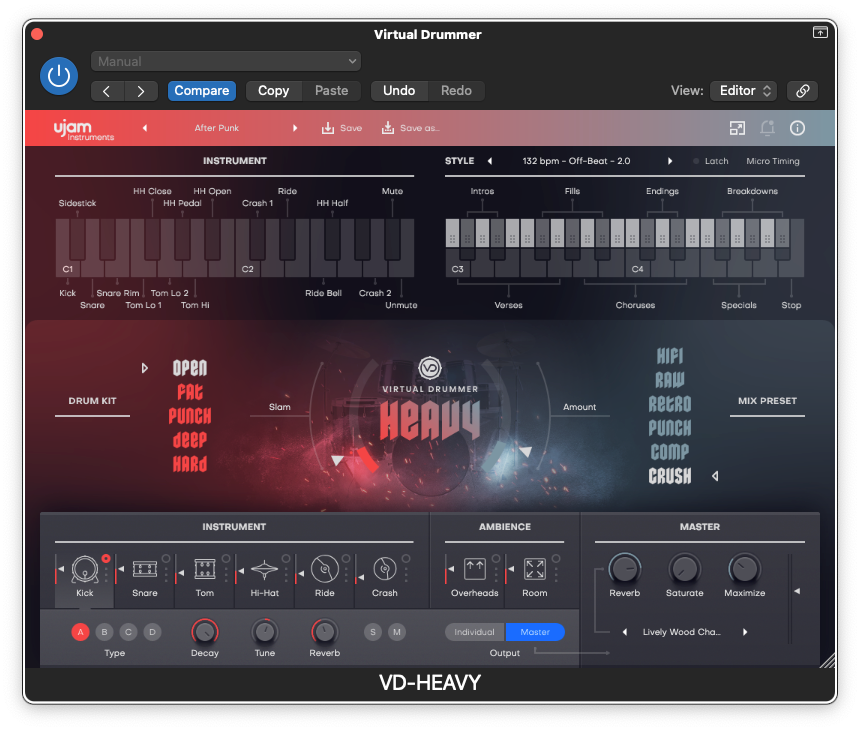Viewport: 860px width, 731px height.
Task: Select the HiFi mix preset
Action: [x=670, y=356]
